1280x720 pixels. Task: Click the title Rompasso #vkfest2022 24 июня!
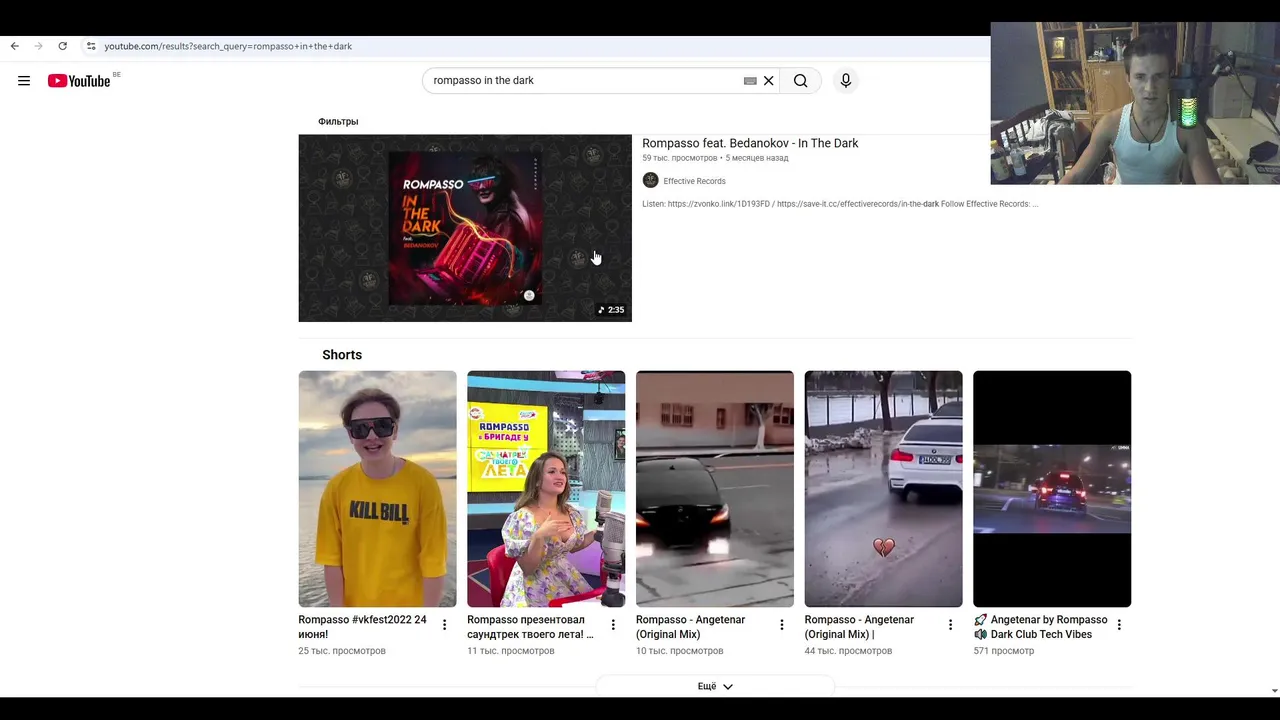(362, 627)
